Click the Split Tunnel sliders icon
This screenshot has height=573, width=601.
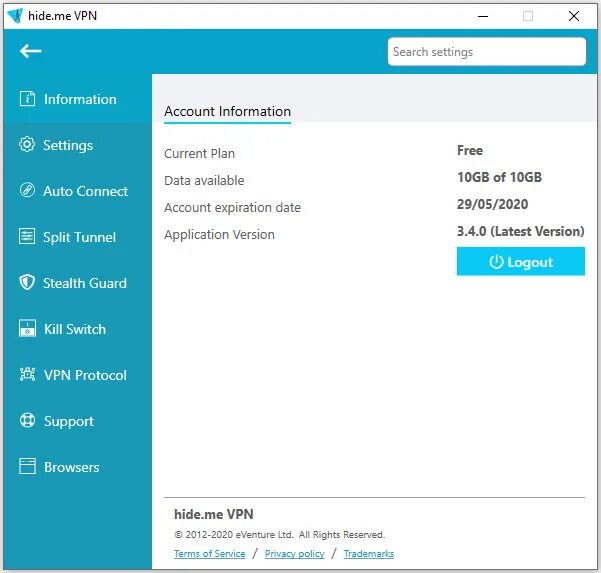tap(27, 236)
